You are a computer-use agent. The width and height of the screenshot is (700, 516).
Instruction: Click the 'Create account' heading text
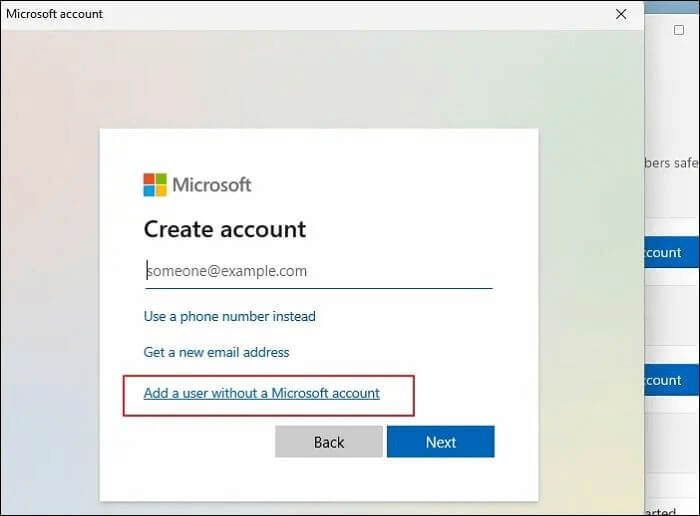pyautogui.click(x=225, y=229)
